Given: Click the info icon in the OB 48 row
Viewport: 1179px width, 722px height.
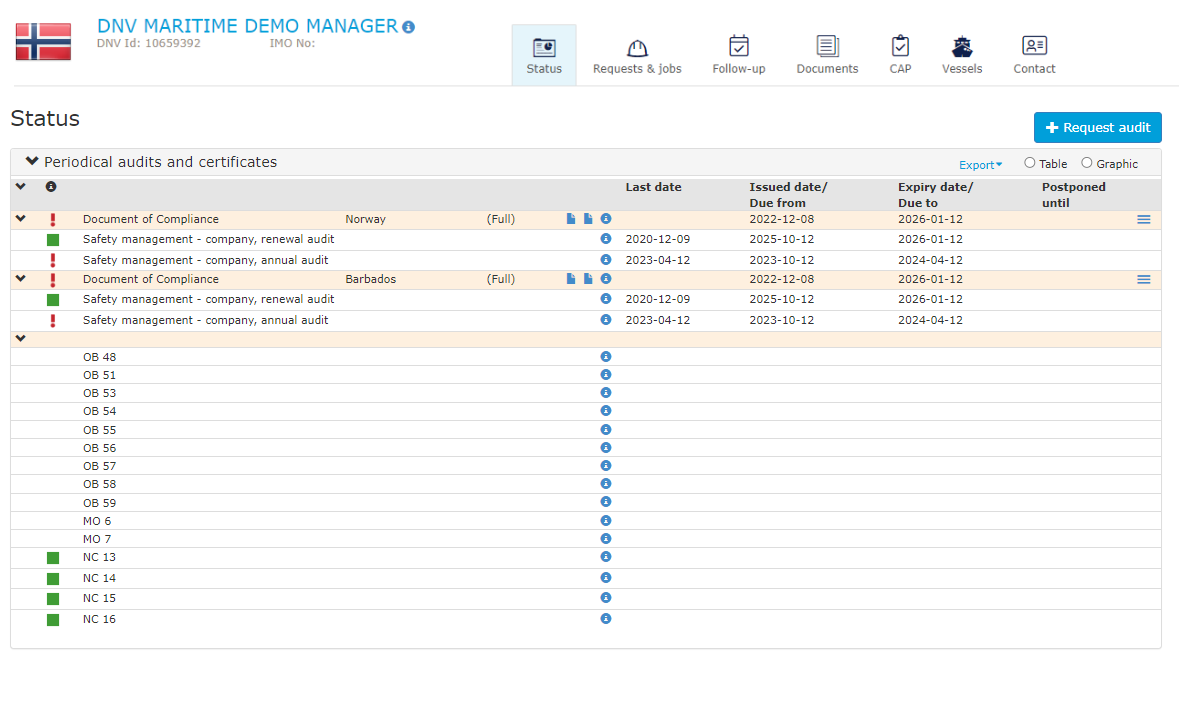Looking at the screenshot, I should pyautogui.click(x=605, y=357).
